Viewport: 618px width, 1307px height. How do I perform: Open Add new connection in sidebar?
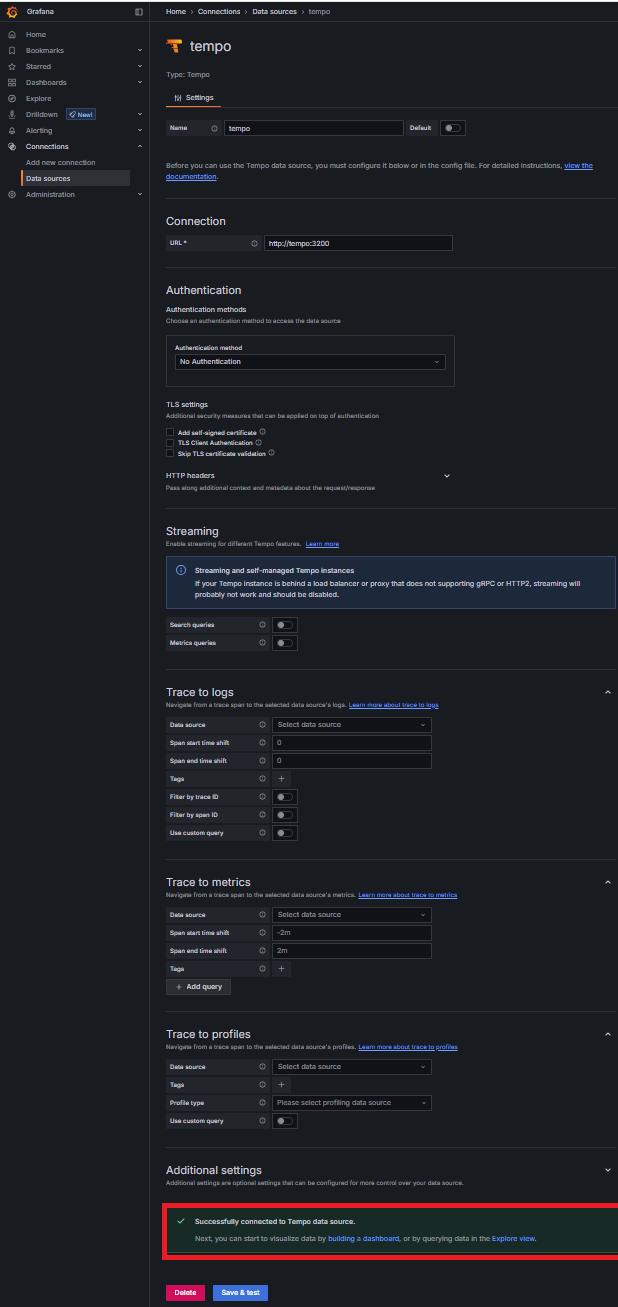(x=61, y=162)
